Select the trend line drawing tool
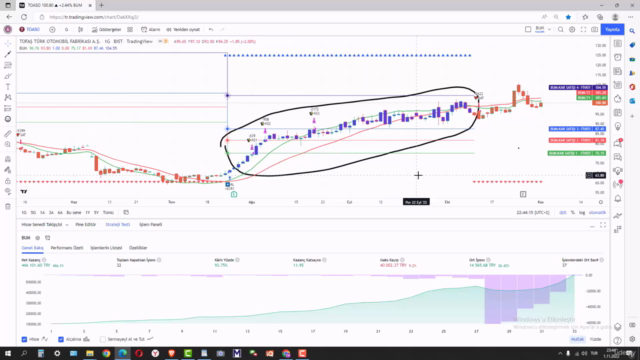640x360 pixels. [x=8, y=54]
